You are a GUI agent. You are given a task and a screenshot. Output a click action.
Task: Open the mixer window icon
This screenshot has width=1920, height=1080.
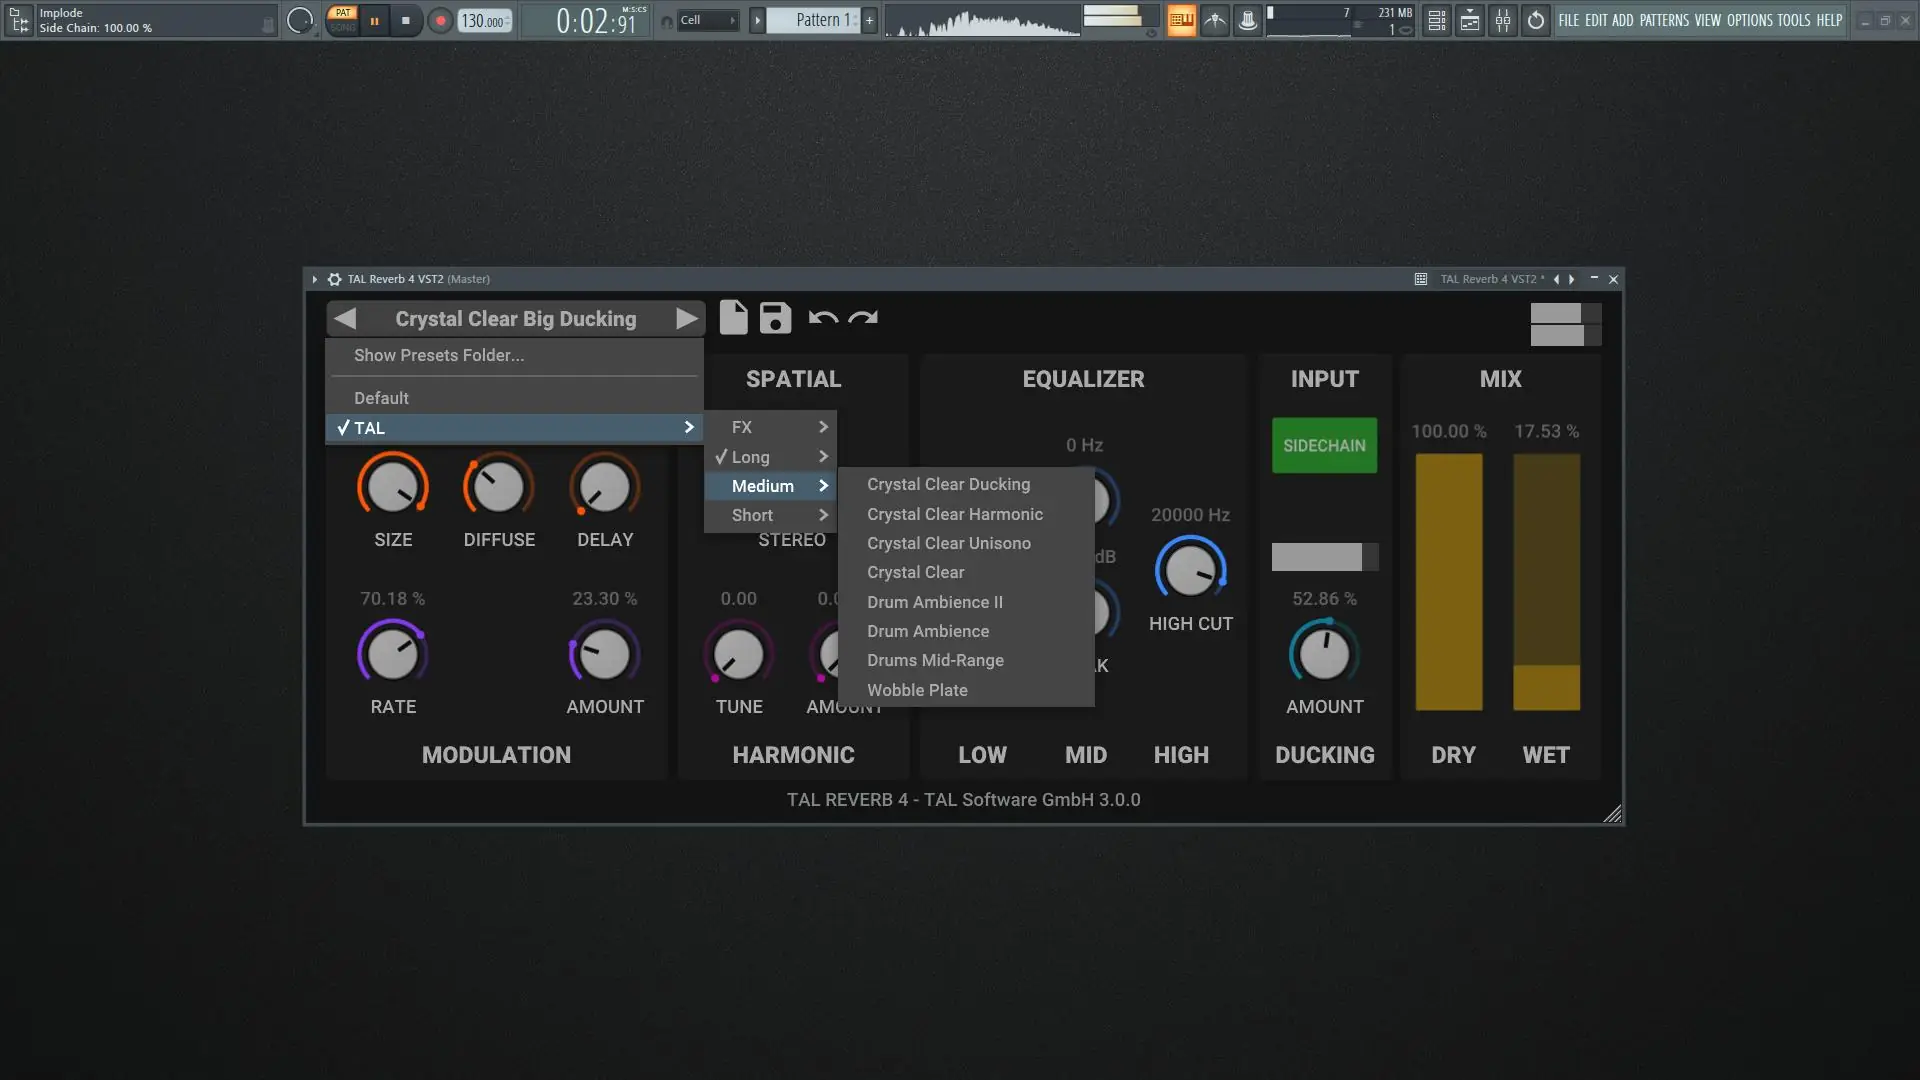[x=1502, y=20]
